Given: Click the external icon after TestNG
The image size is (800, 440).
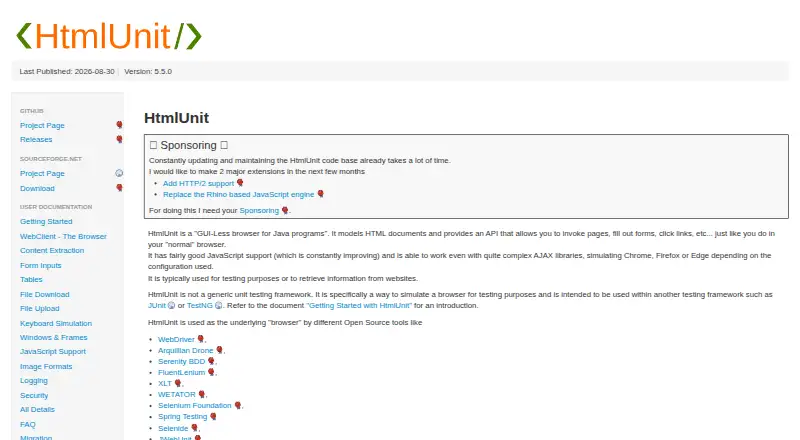Looking at the screenshot, I should (x=218, y=305).
